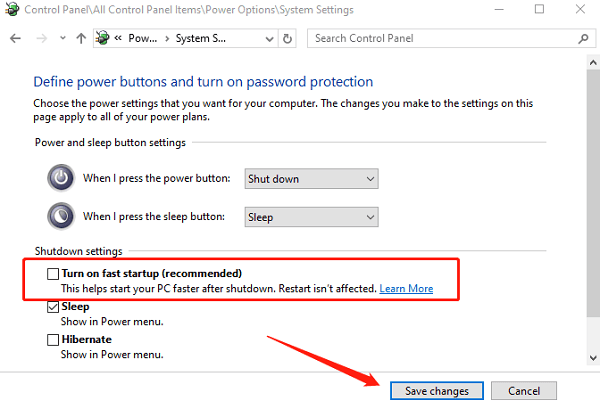Expand the address bar history dropdown
This screenshot has height=409, width=600.
coord(267,38)
